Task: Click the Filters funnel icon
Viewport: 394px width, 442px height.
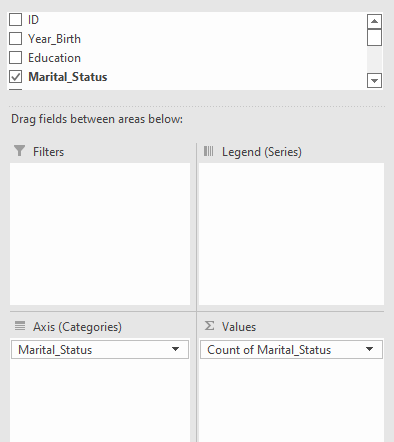Action: coord(20,151)
